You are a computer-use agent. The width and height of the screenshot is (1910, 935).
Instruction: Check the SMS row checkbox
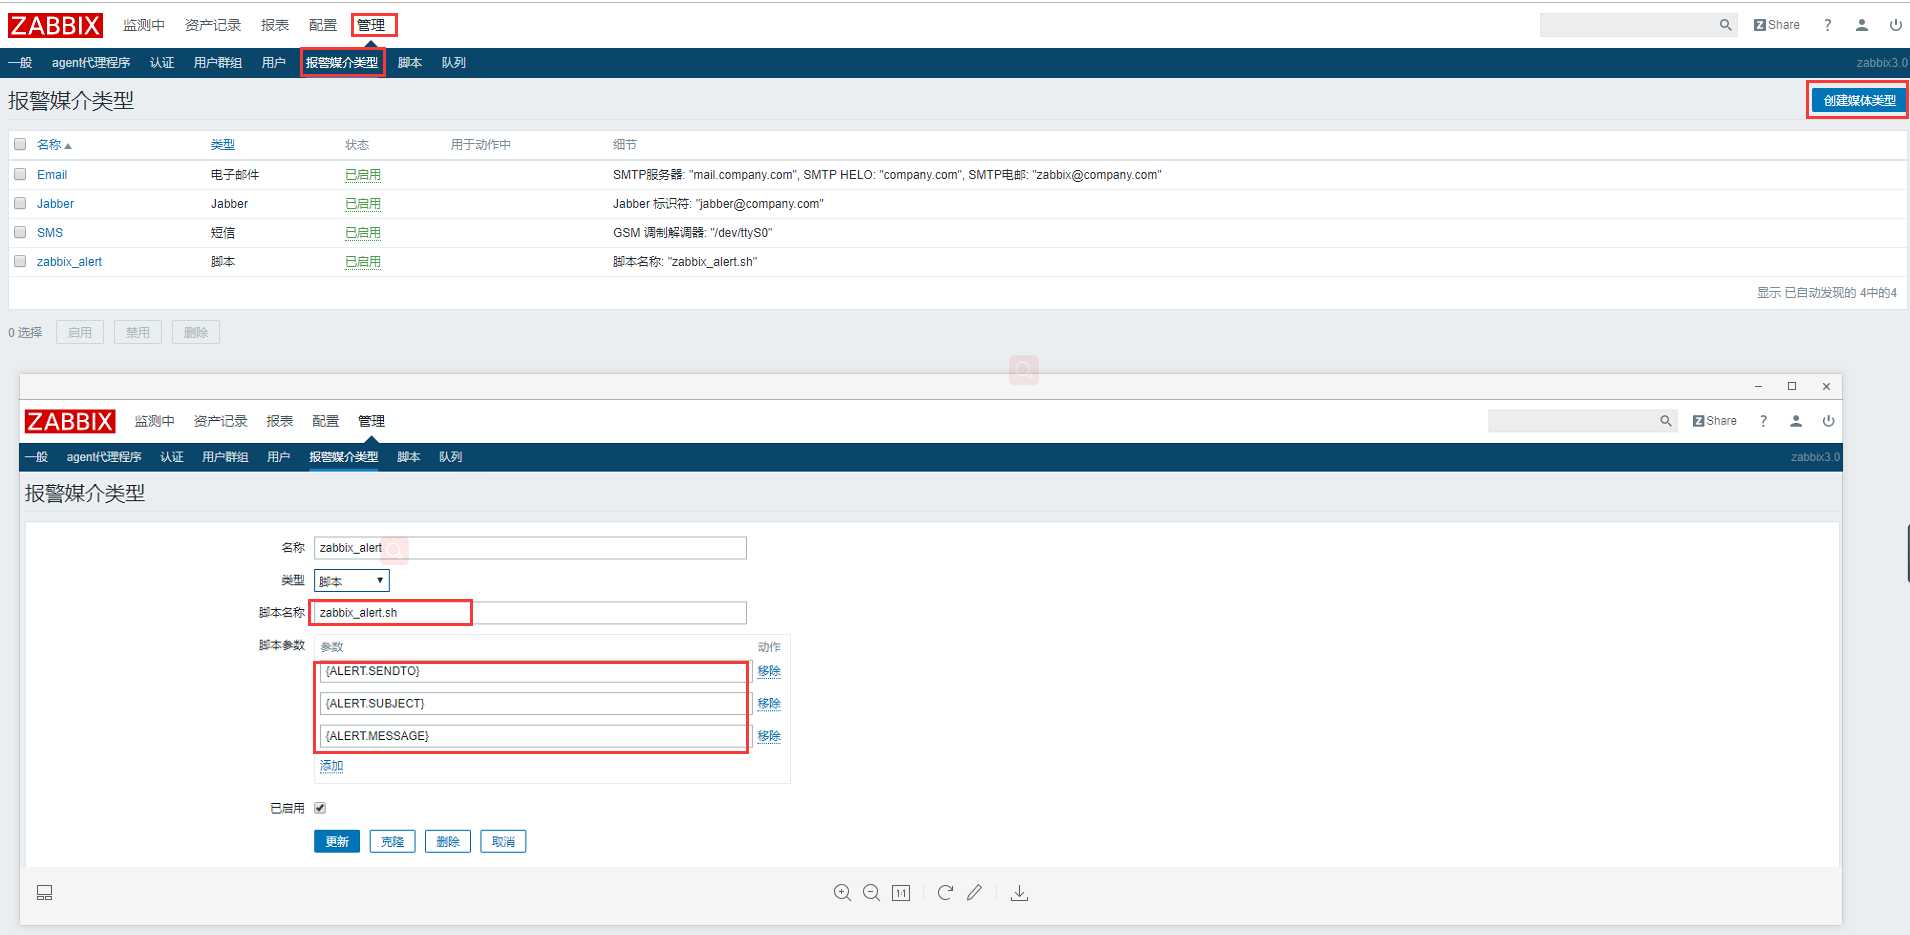click(20, 232)
